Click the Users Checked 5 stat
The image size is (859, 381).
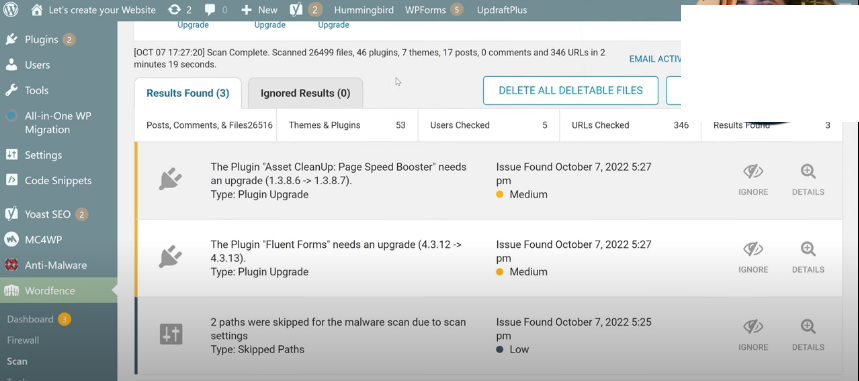click(489, 125)
